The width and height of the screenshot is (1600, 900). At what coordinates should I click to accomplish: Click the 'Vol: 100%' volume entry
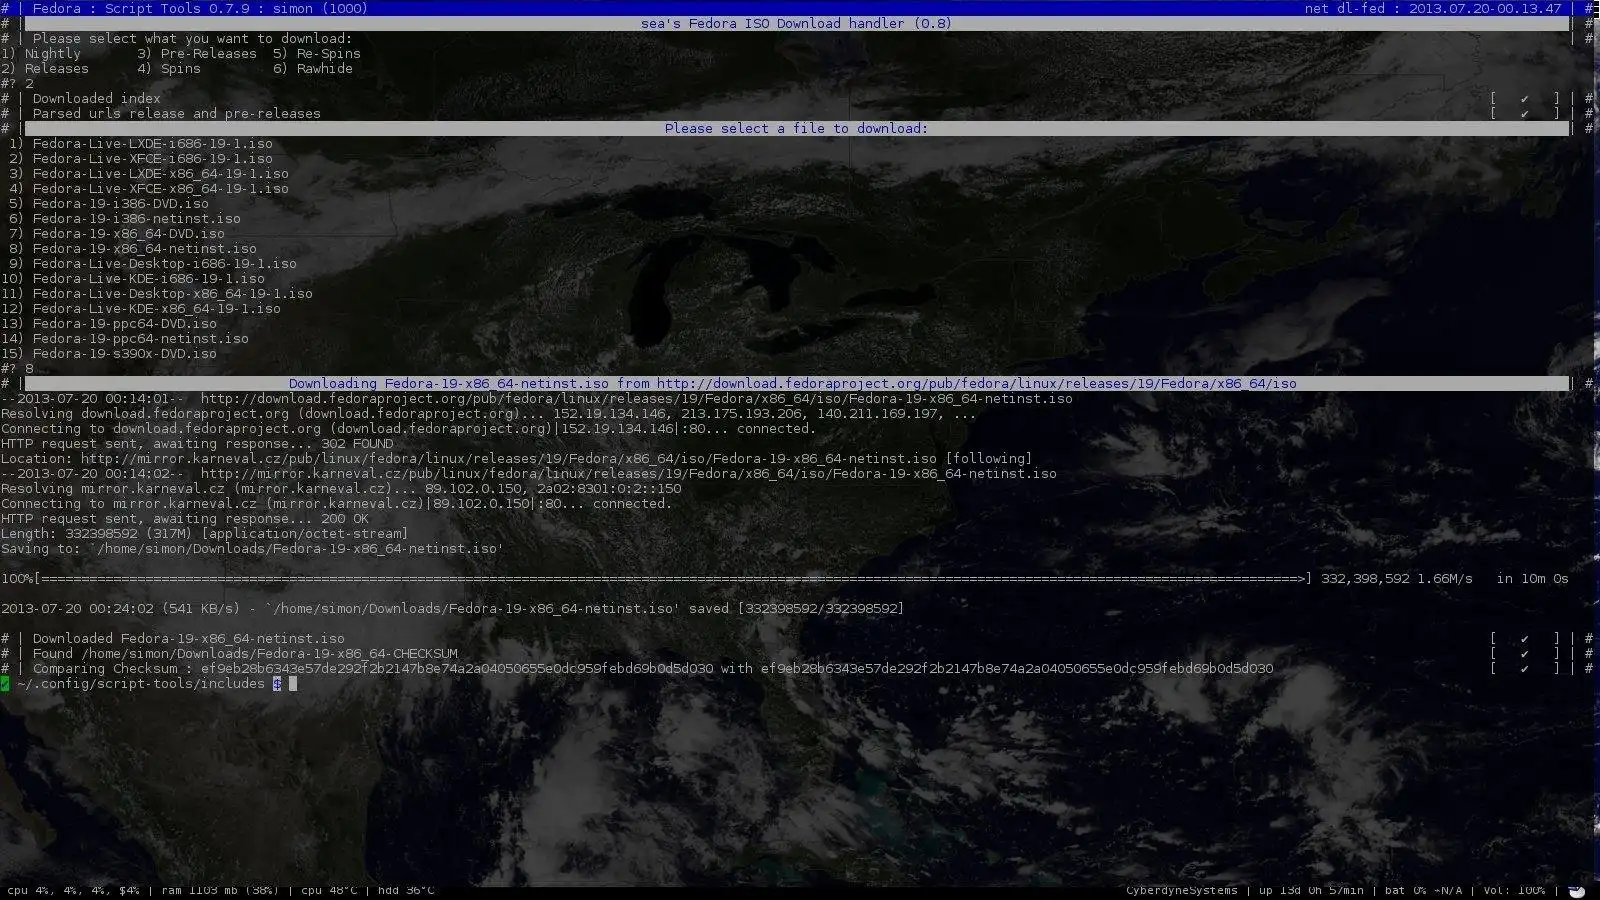coord(1514,890)
